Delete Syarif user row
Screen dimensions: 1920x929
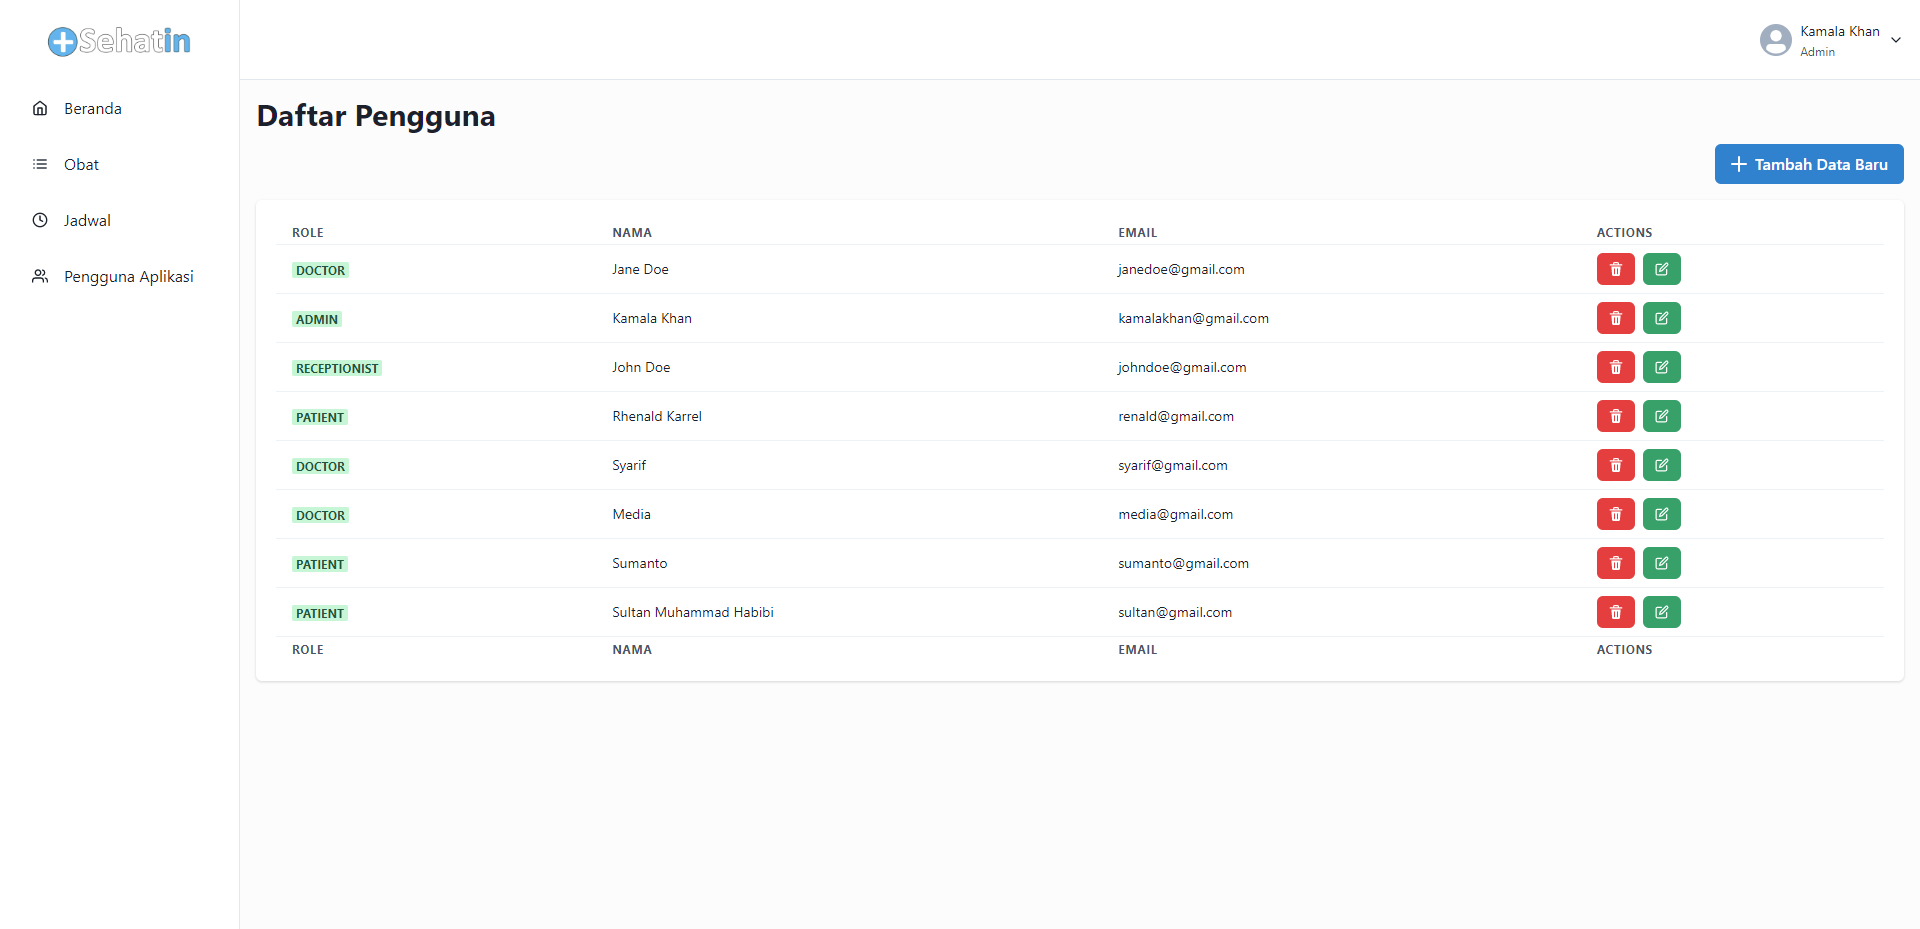coord(1615,465)
